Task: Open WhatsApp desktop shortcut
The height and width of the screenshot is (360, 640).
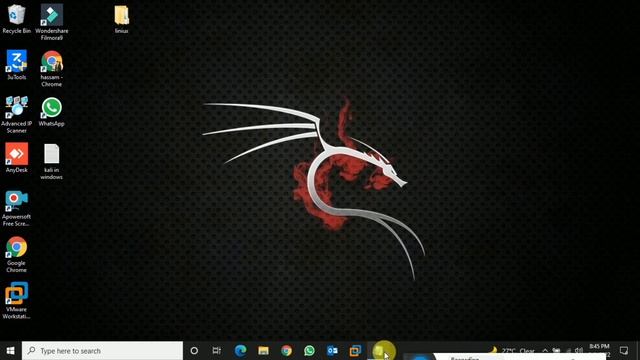Action: click(51, 112)
